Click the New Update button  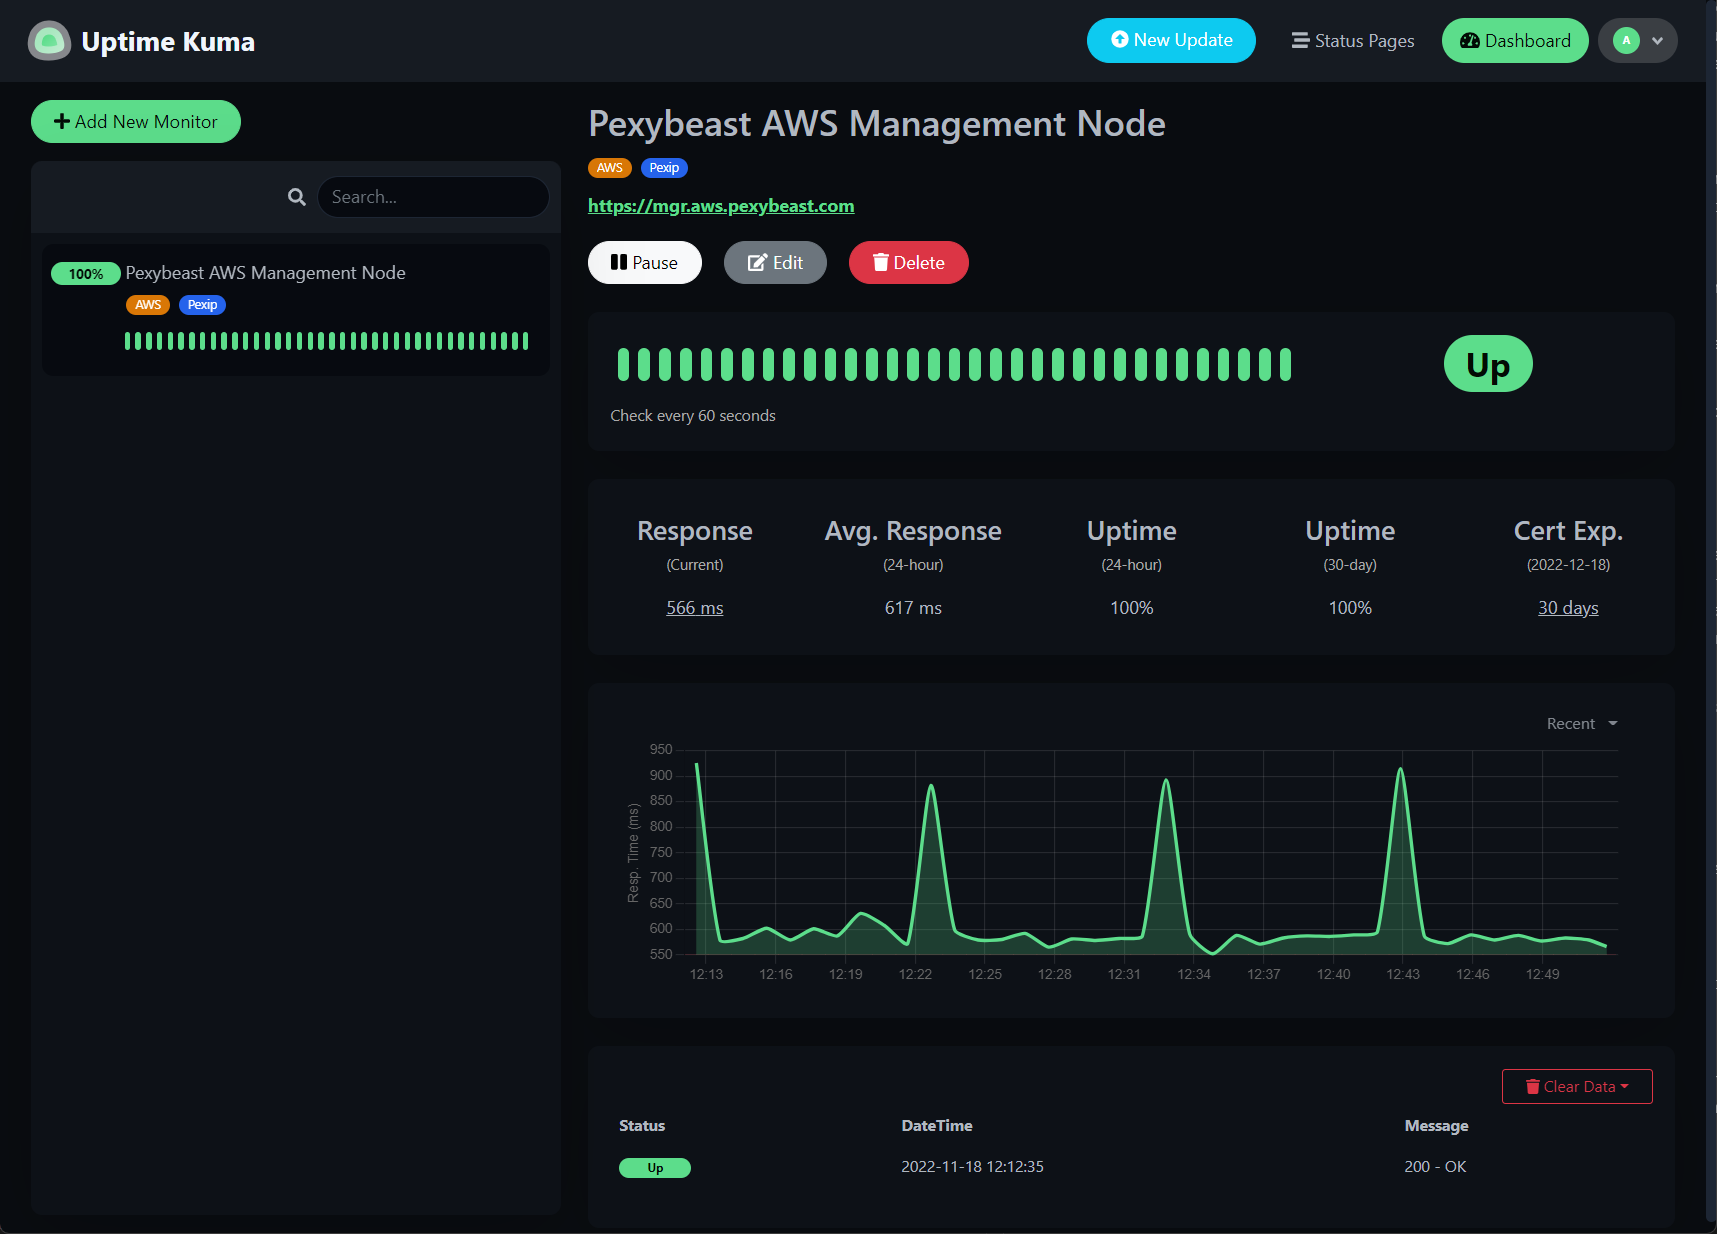[x=1171, y=40]
